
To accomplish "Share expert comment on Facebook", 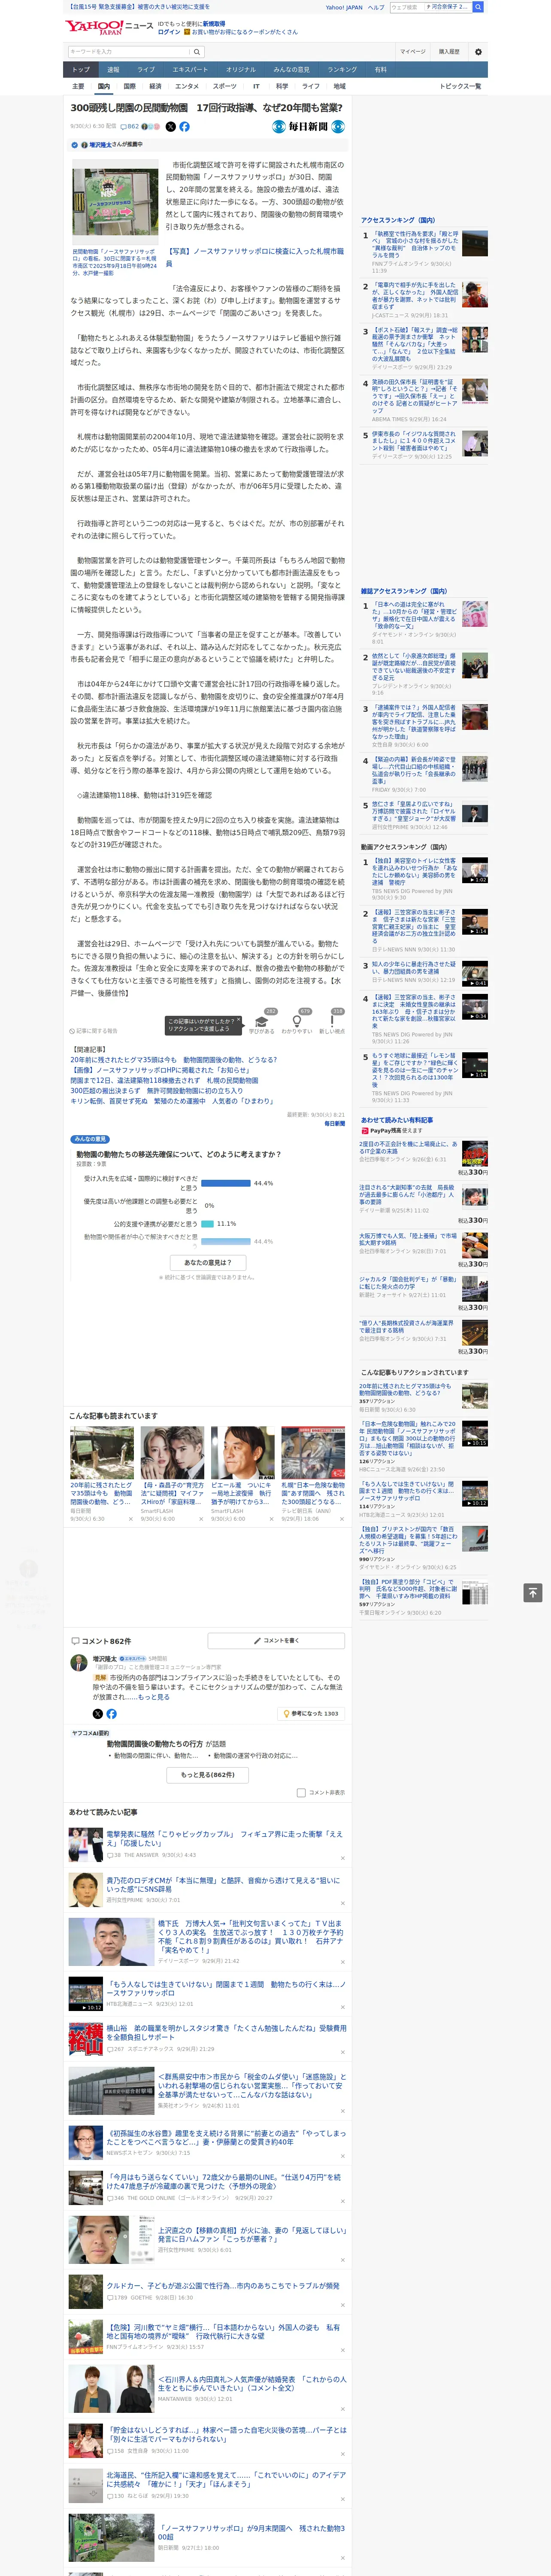I will (111, 1714).
